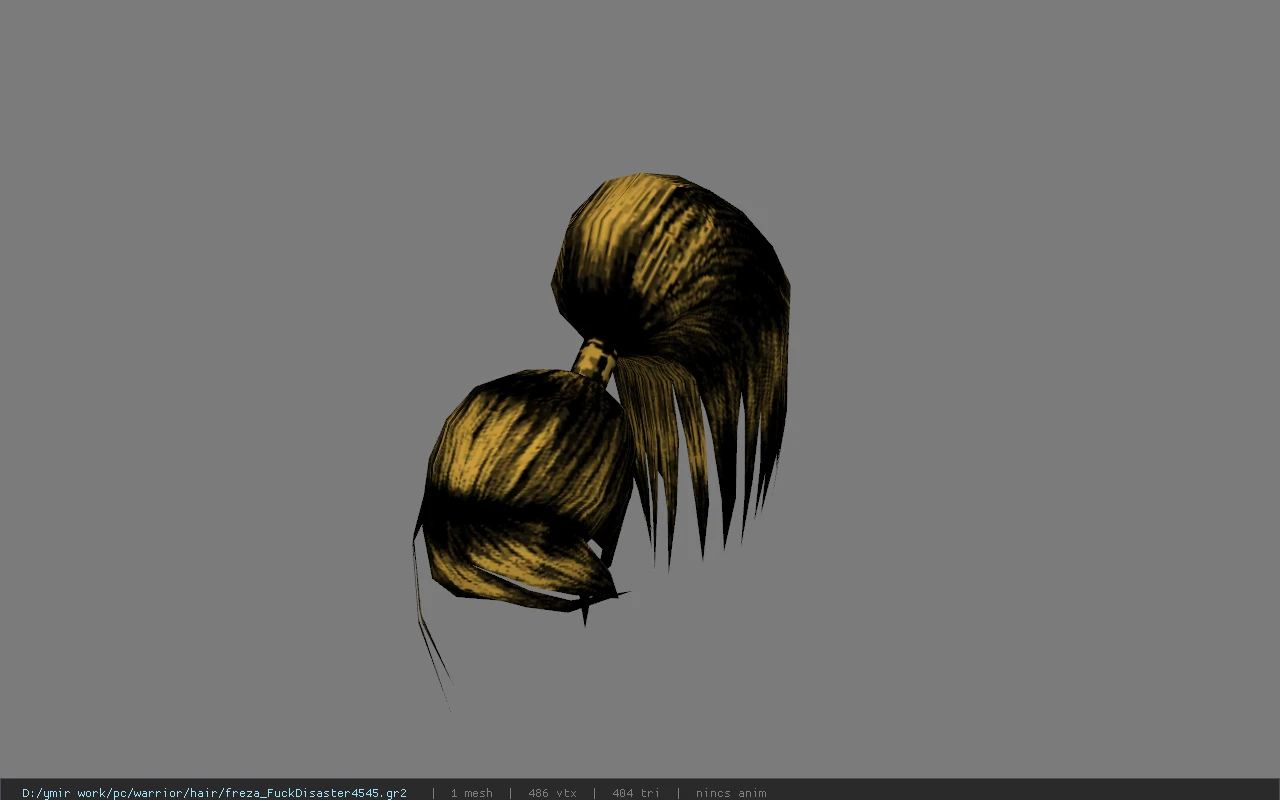Click the .gr2 file path in status bar
Viewport: 1280px width, 800px height.
(214, 793)
